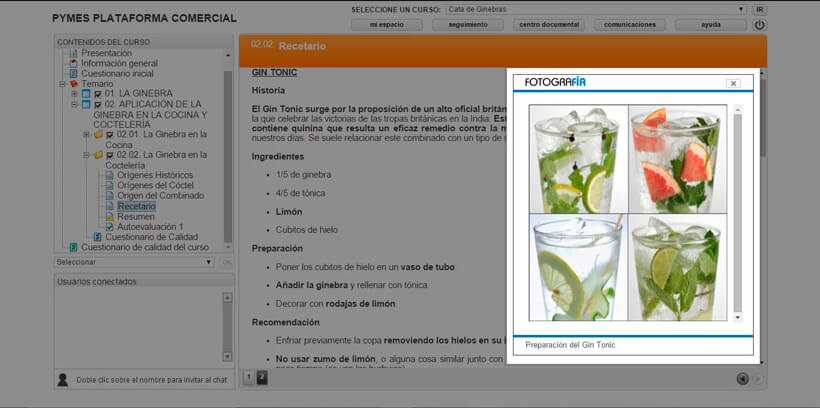Click the power logout icon

(x=758, y=25)
